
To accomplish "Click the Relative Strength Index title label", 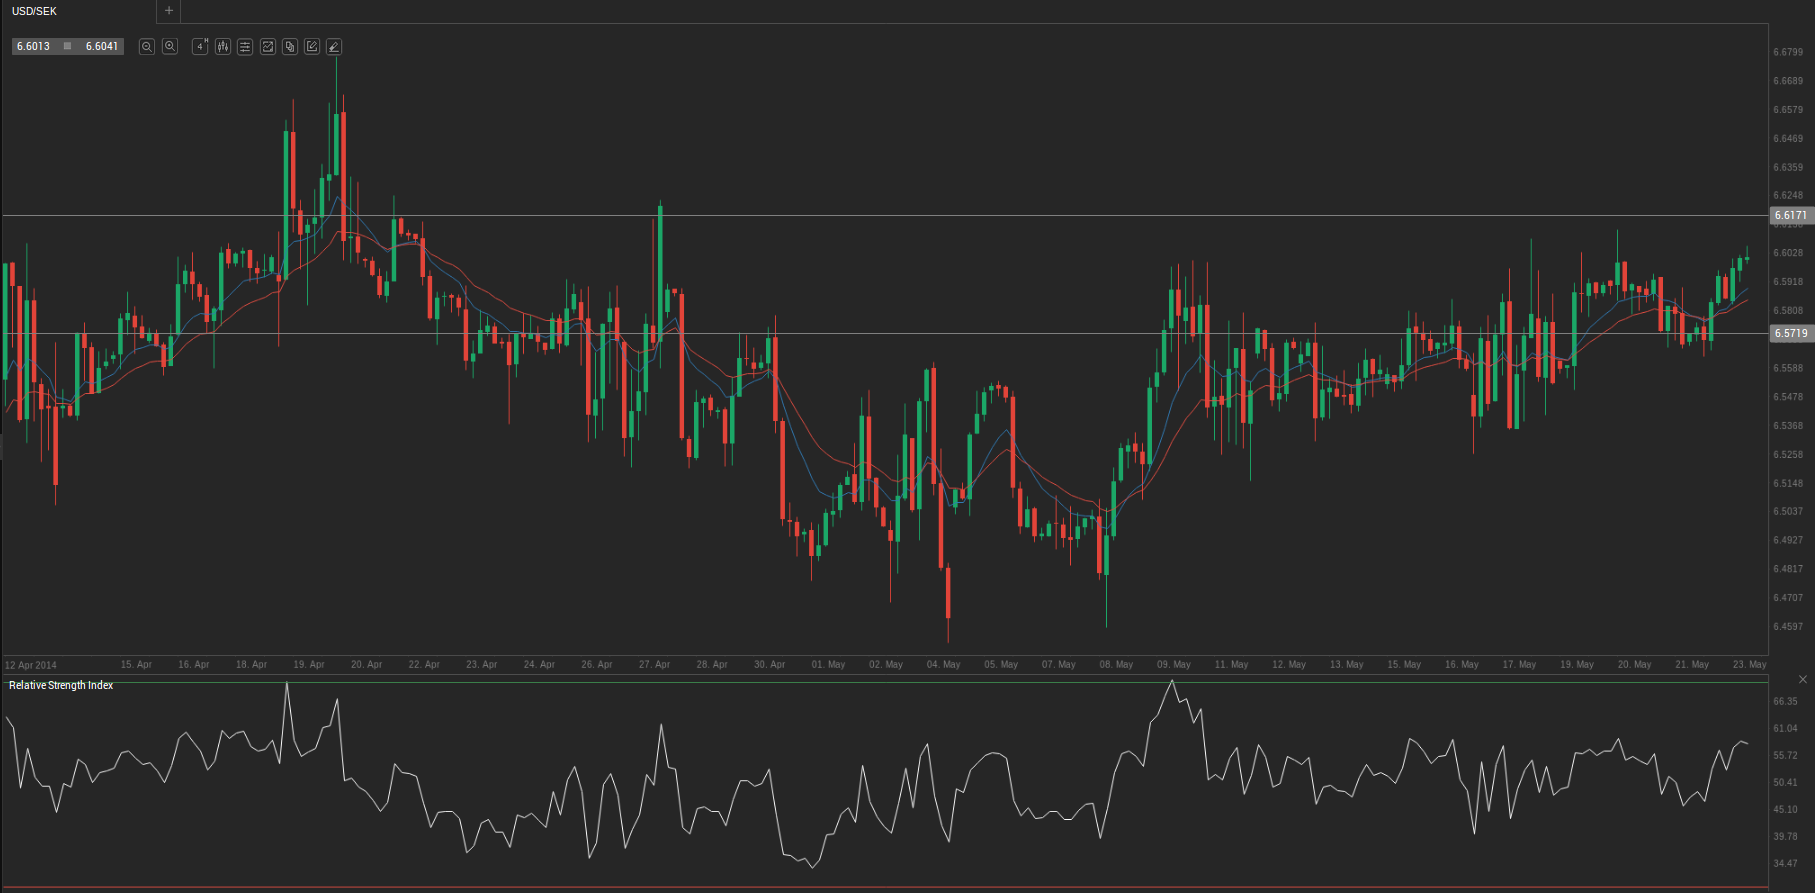I will tap(61, 685).
